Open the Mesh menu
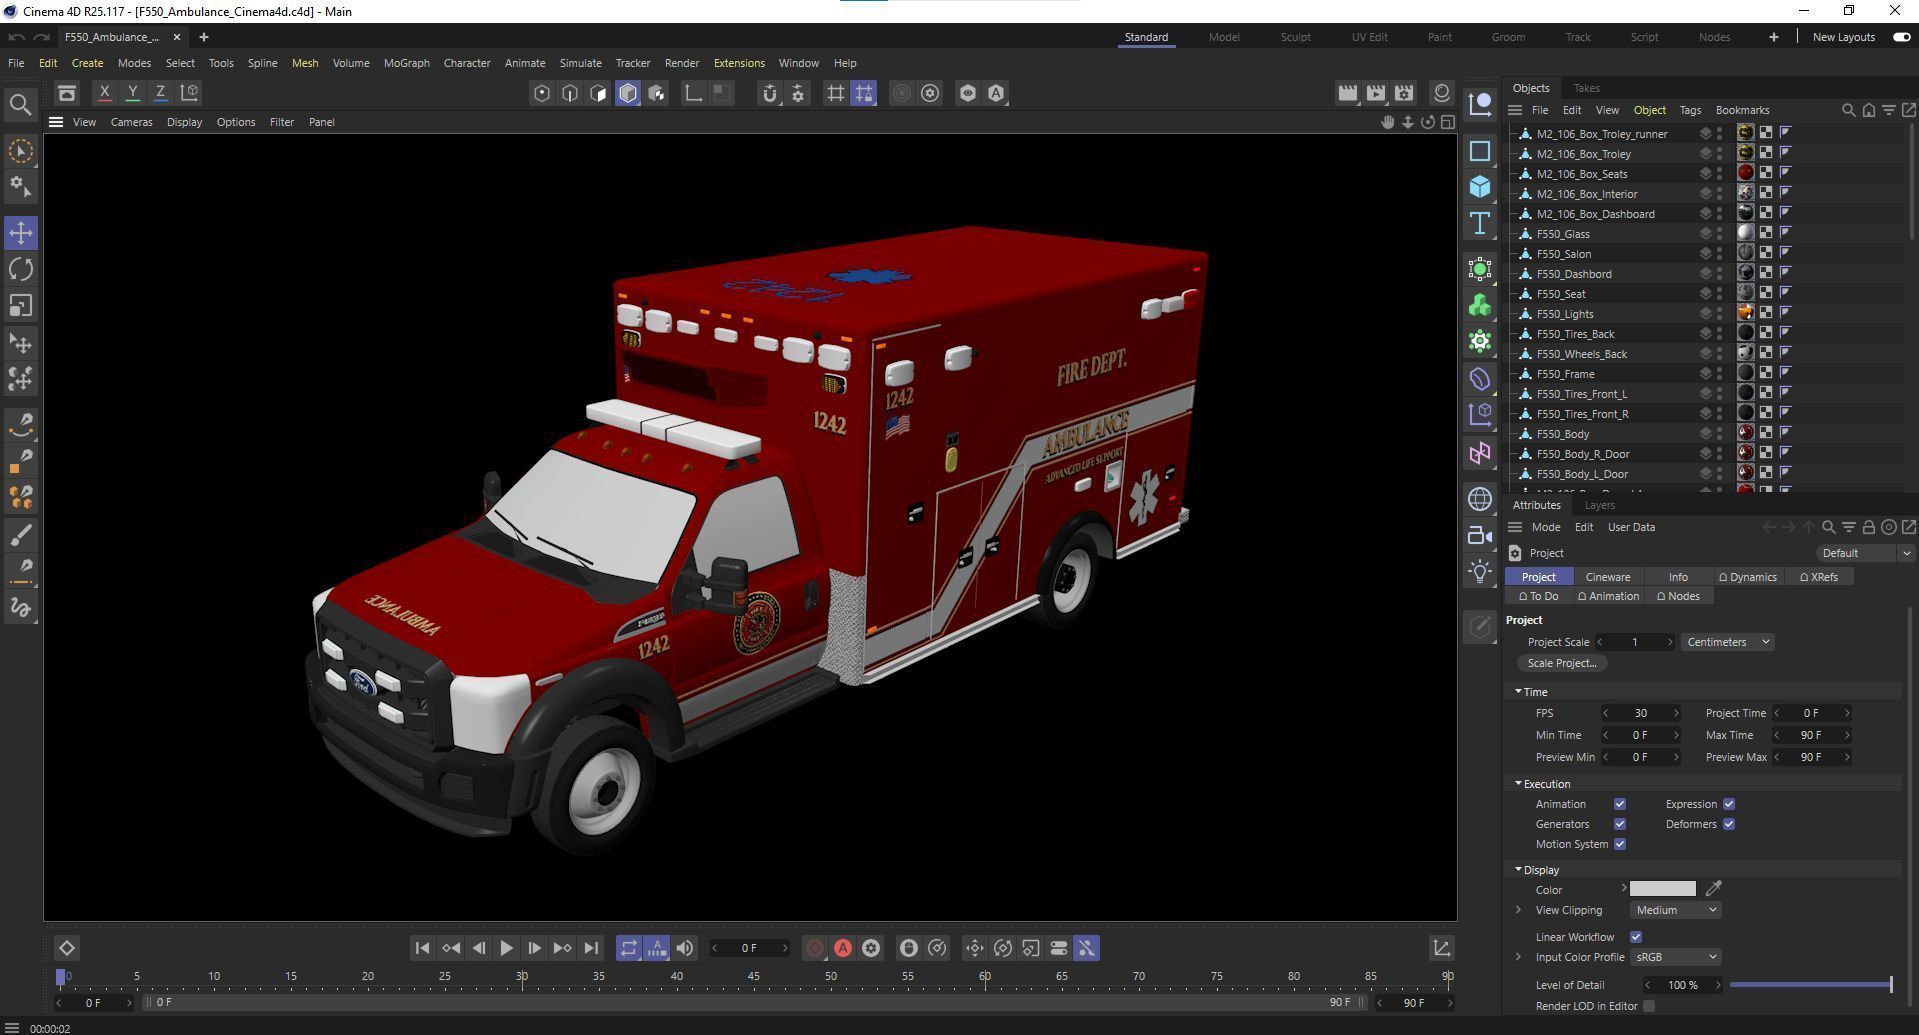 coord(305,63)
